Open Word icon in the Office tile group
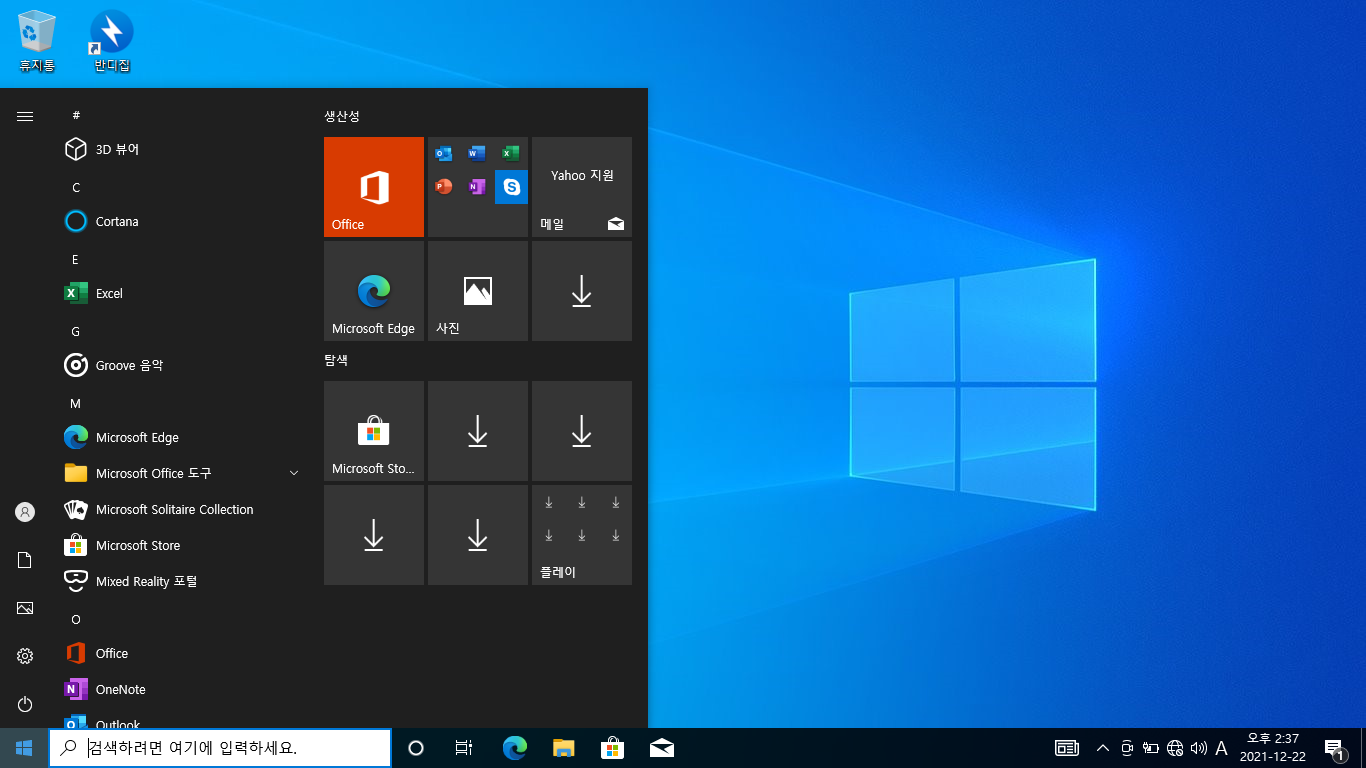Screen dimensions: 1366x768 [477, 153]
